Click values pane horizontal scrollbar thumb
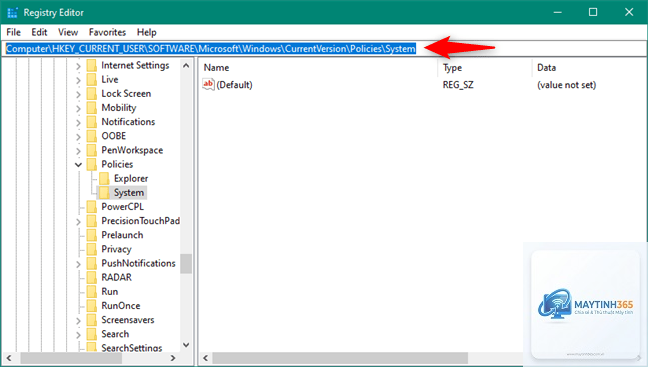 coord(340,358)
